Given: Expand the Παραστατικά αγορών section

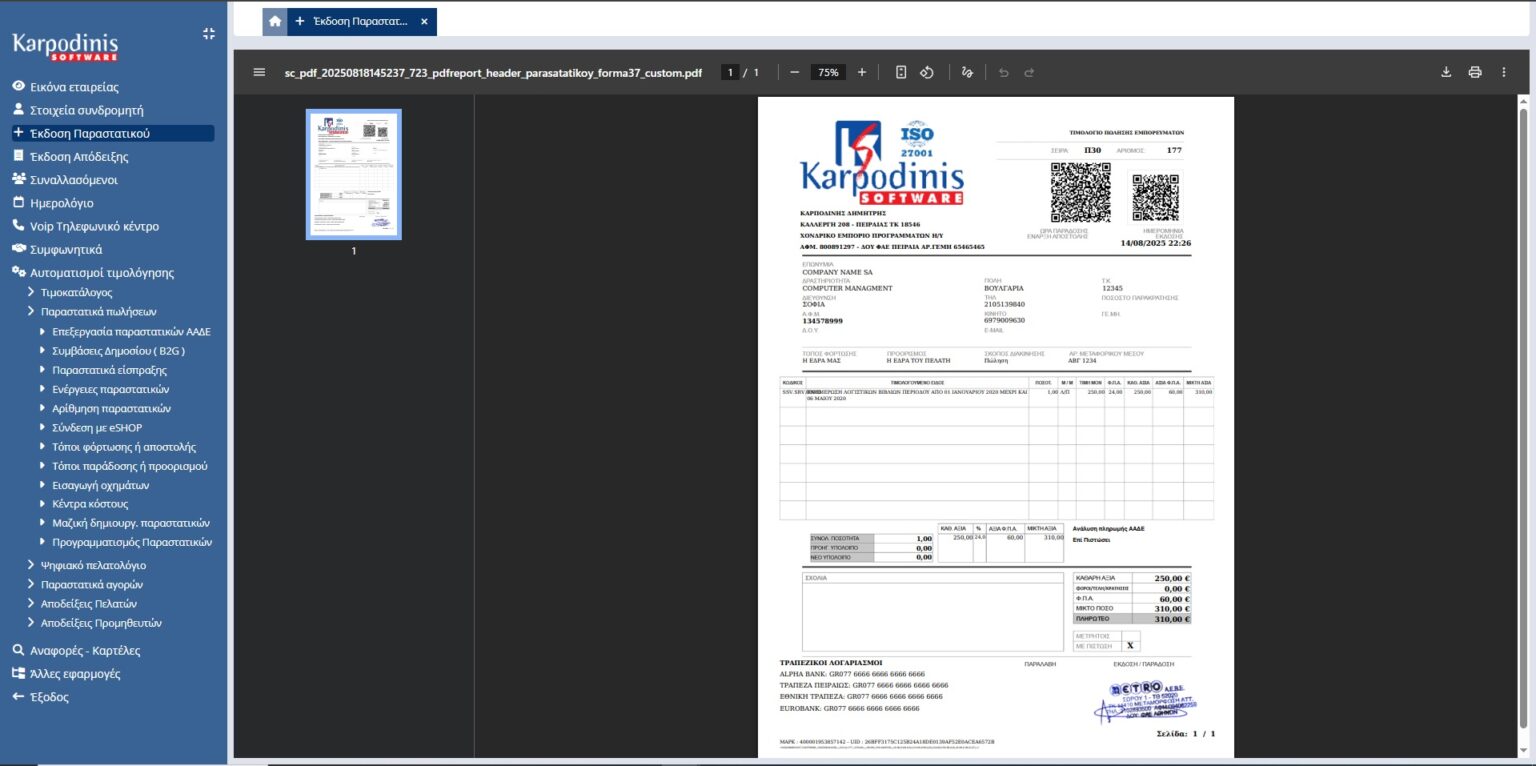Looking at the screenshot, I should 32,584.
